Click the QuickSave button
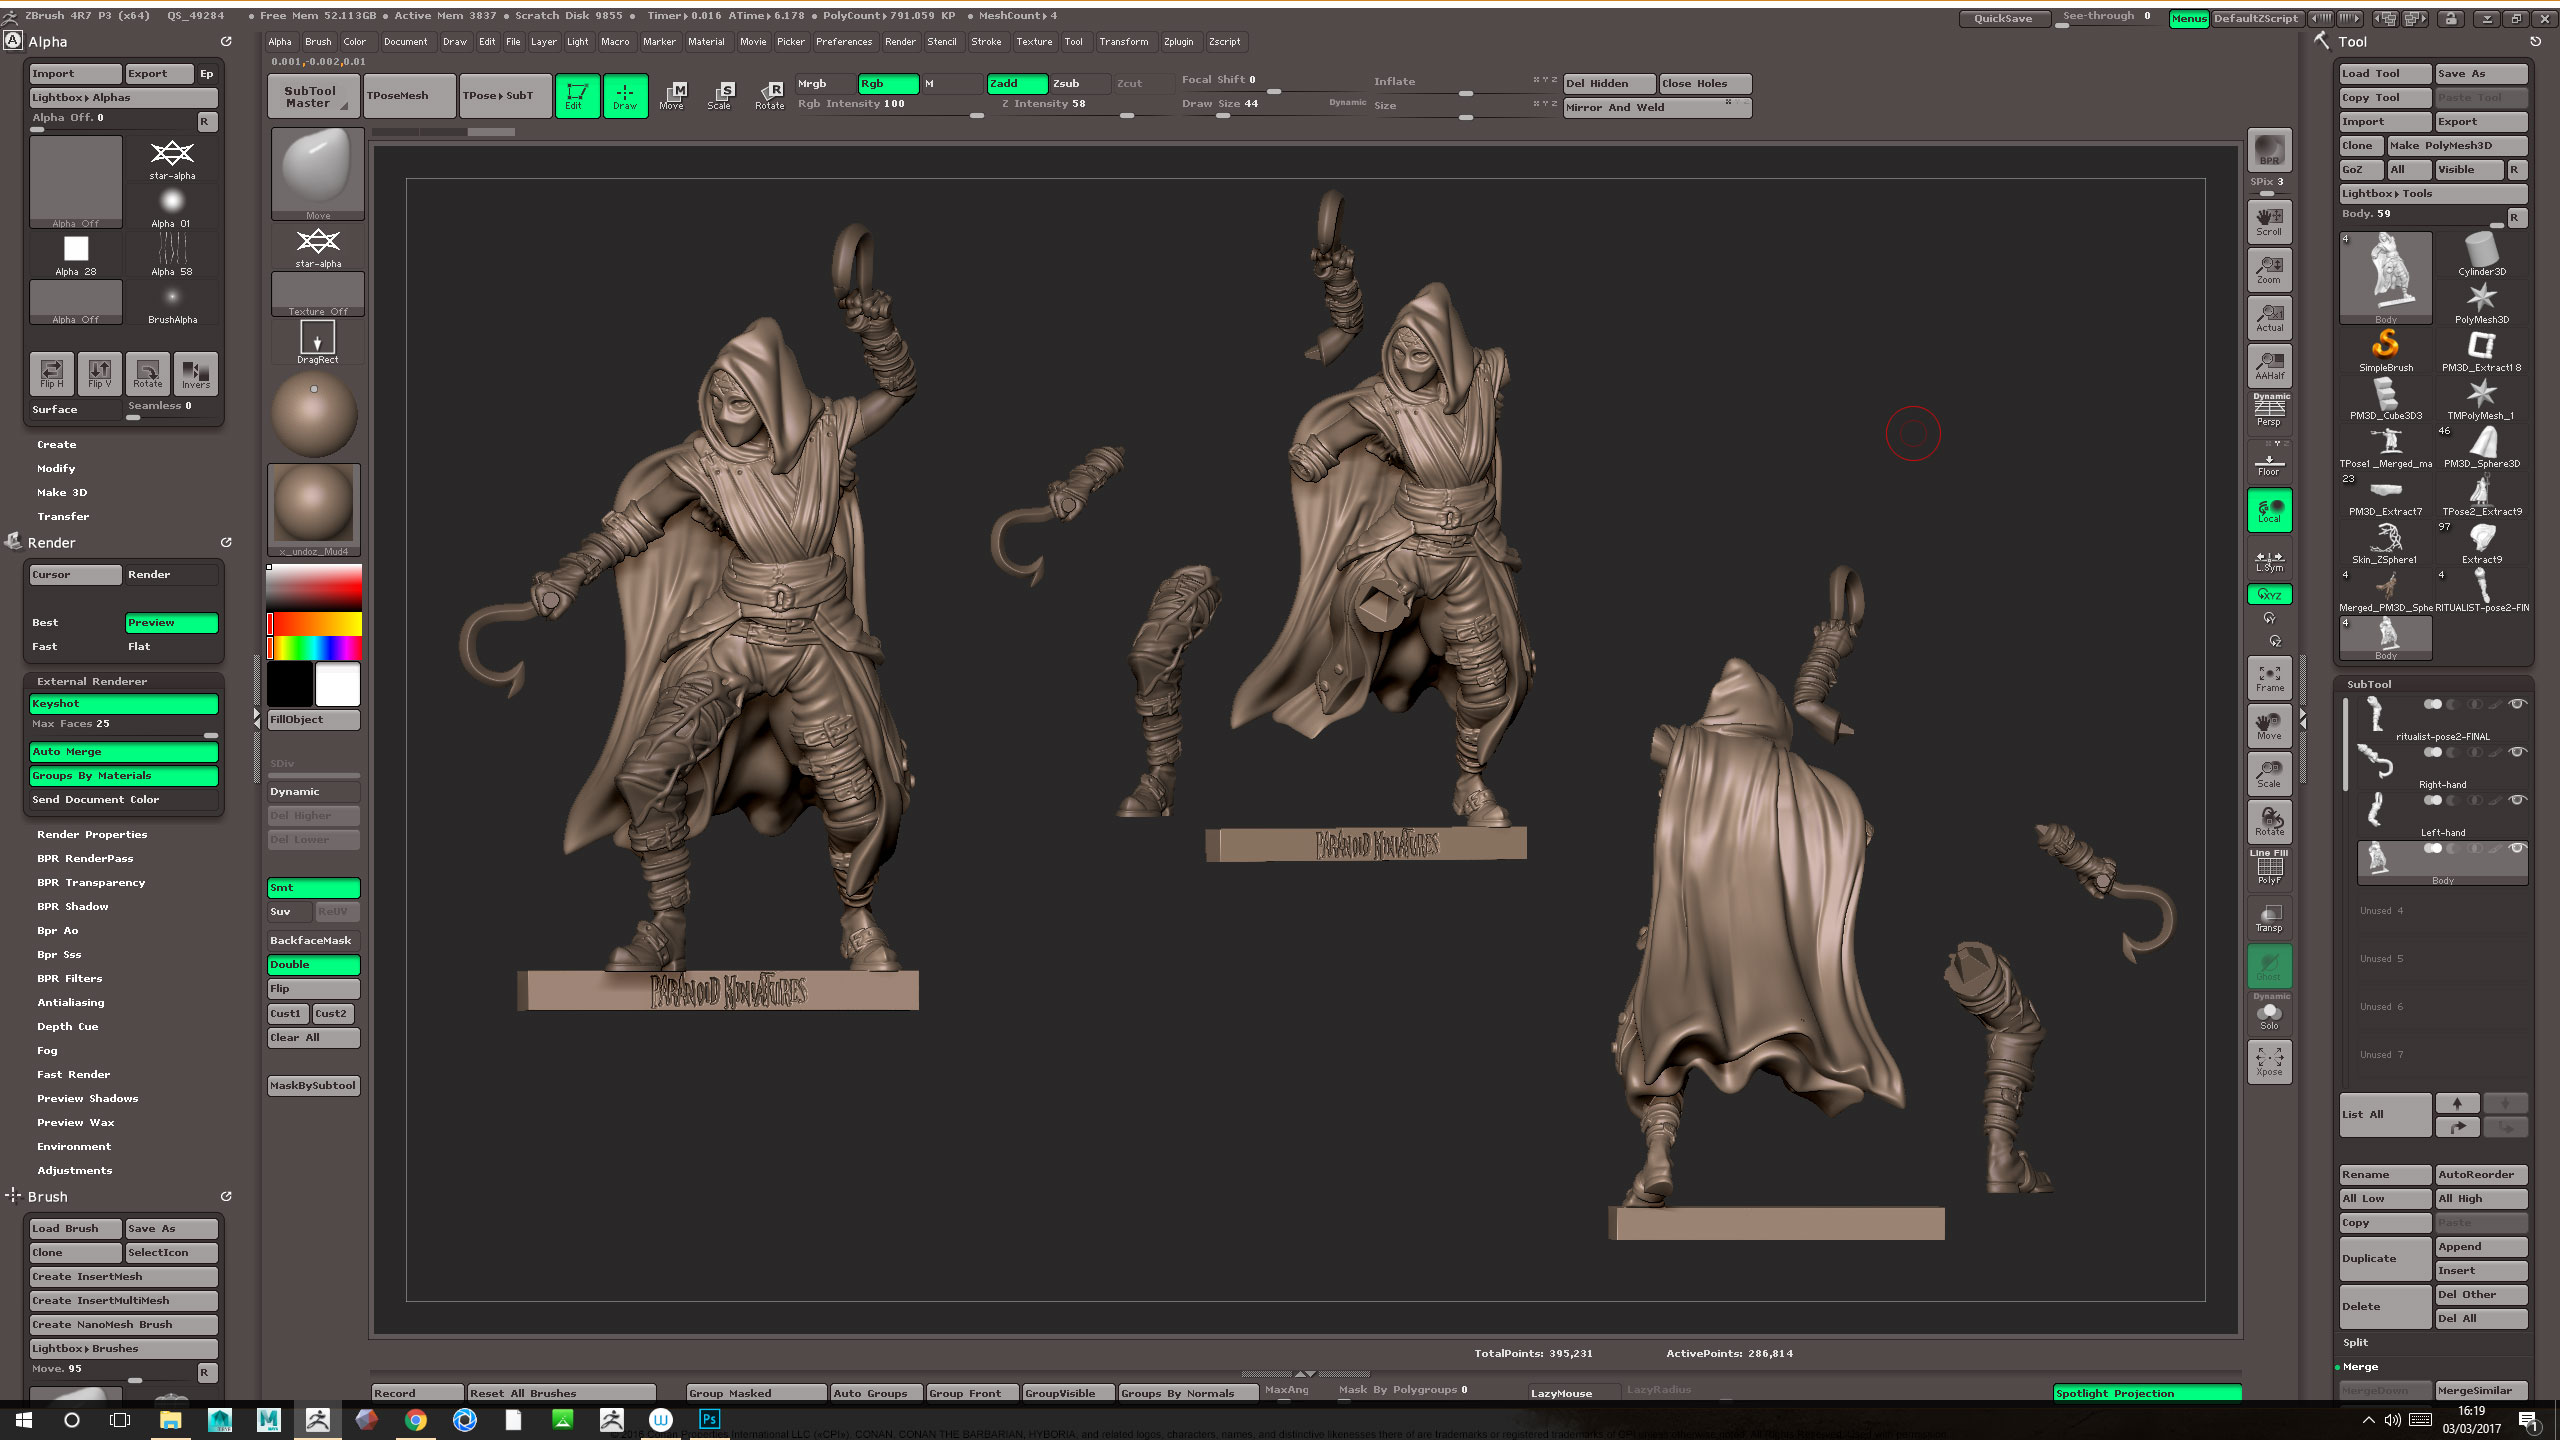 [2003, 18]
